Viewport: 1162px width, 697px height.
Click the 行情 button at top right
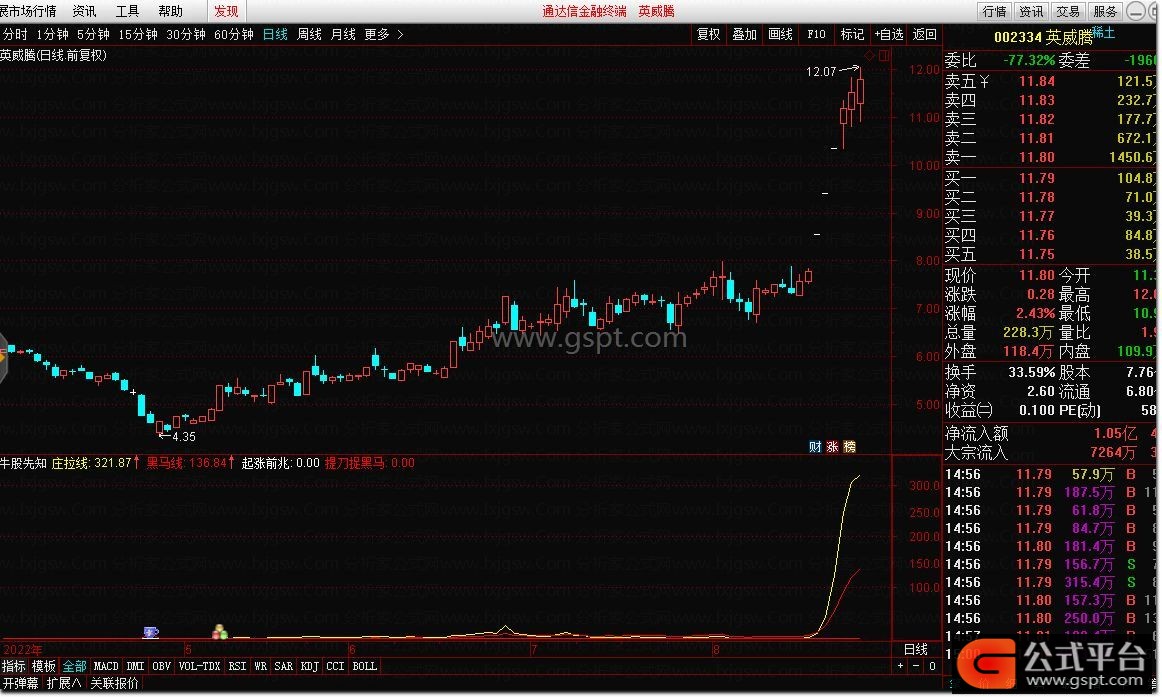click(x=995, y=11)
